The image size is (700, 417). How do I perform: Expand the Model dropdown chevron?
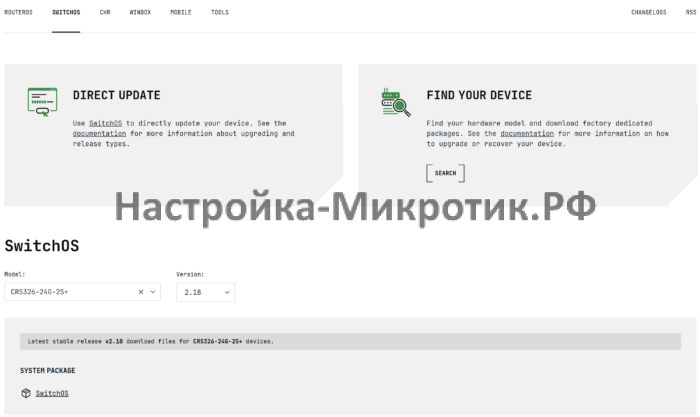153,292
